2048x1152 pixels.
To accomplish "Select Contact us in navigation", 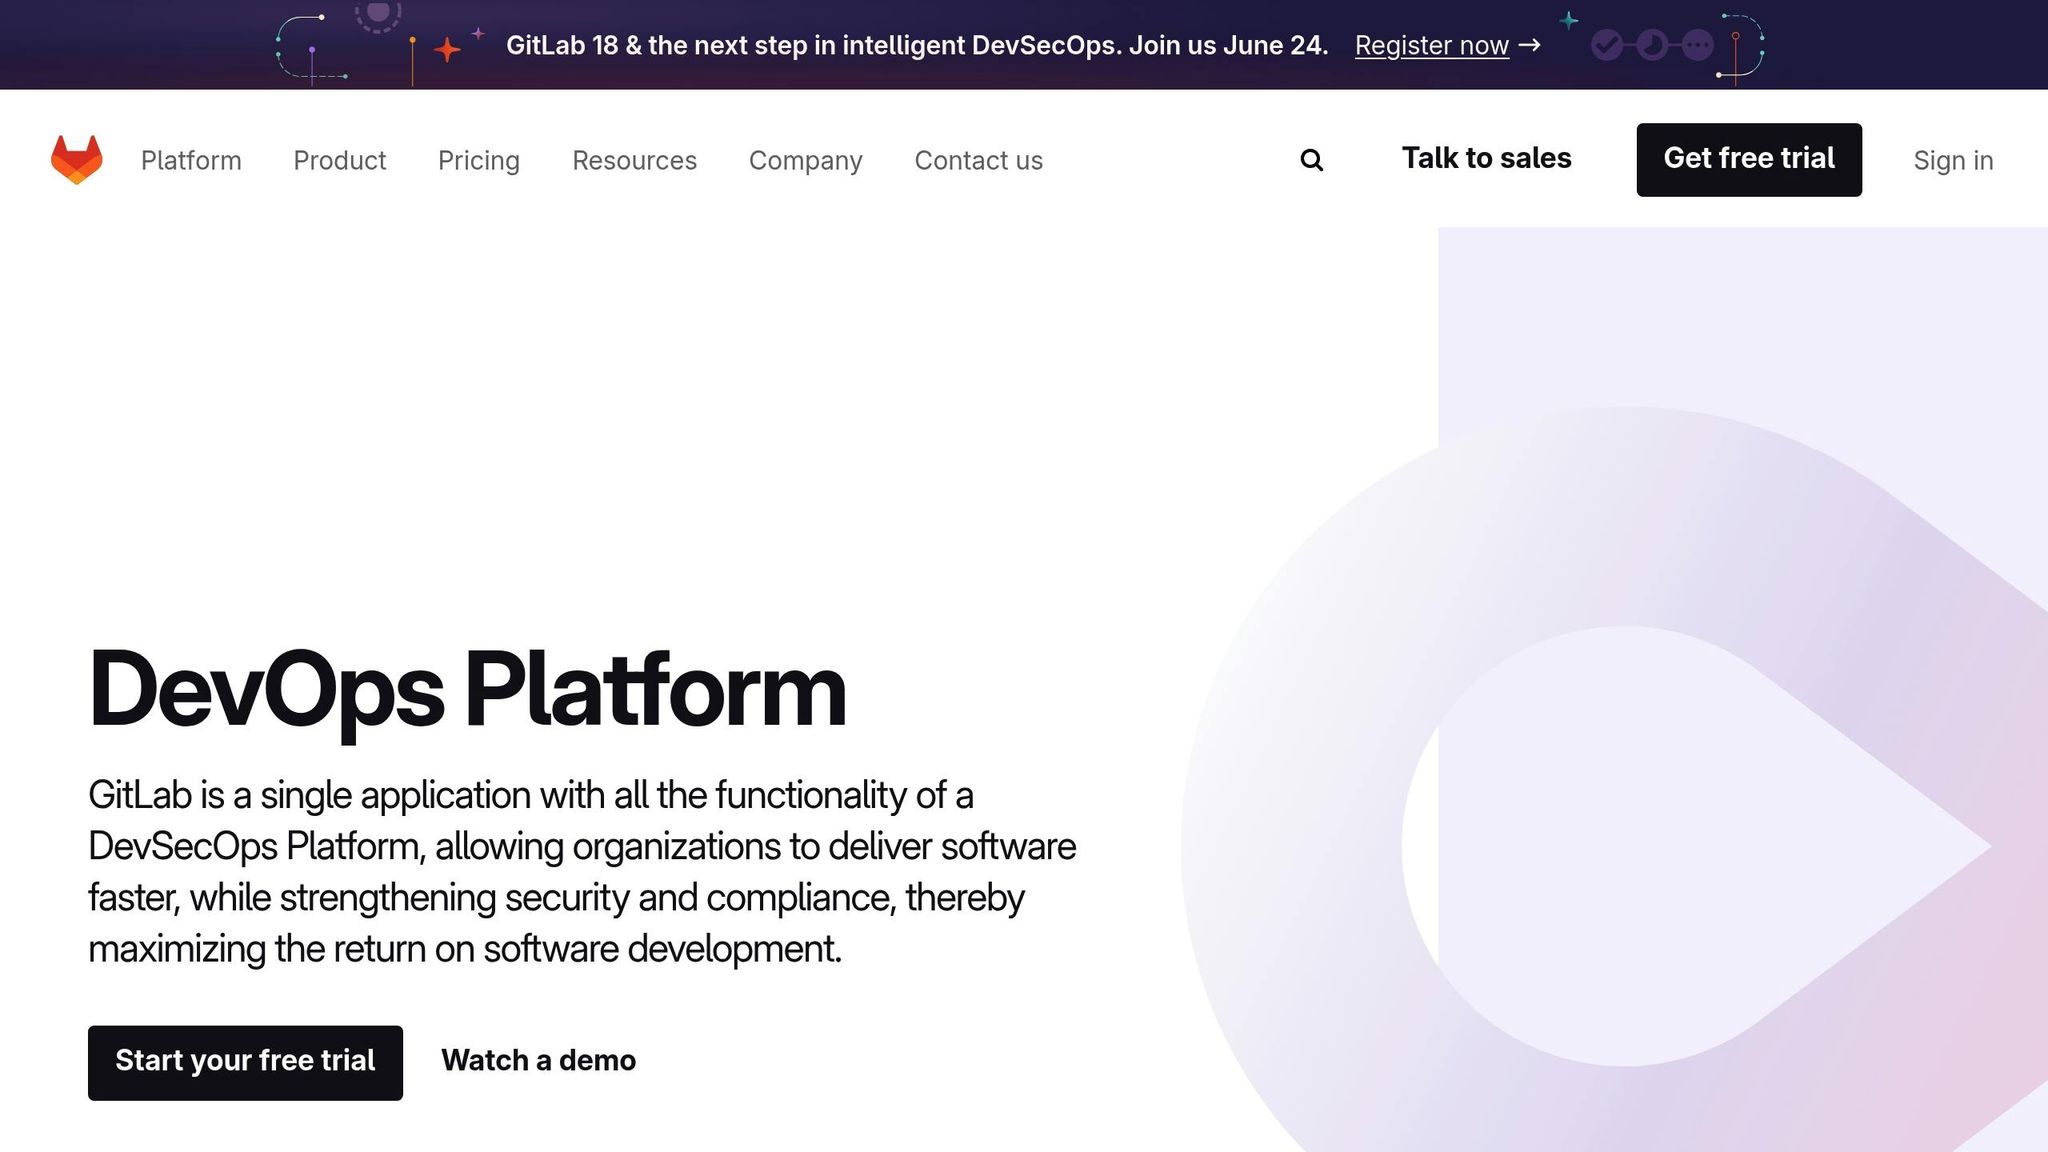I will [x=978, y=160].
